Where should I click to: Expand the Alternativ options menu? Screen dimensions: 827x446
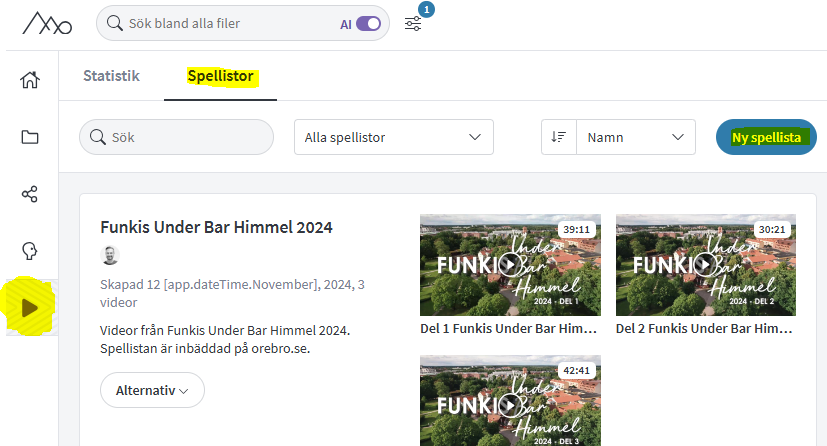(152, 390)
